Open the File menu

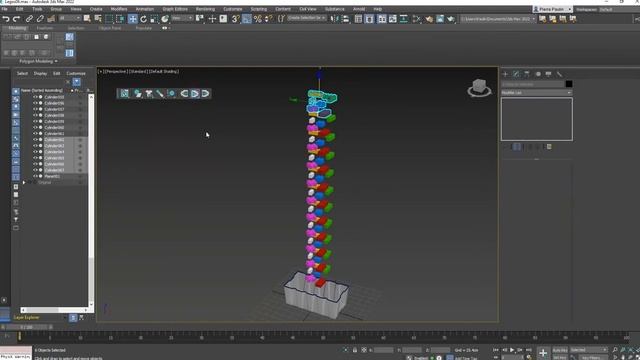click(4, 9)
